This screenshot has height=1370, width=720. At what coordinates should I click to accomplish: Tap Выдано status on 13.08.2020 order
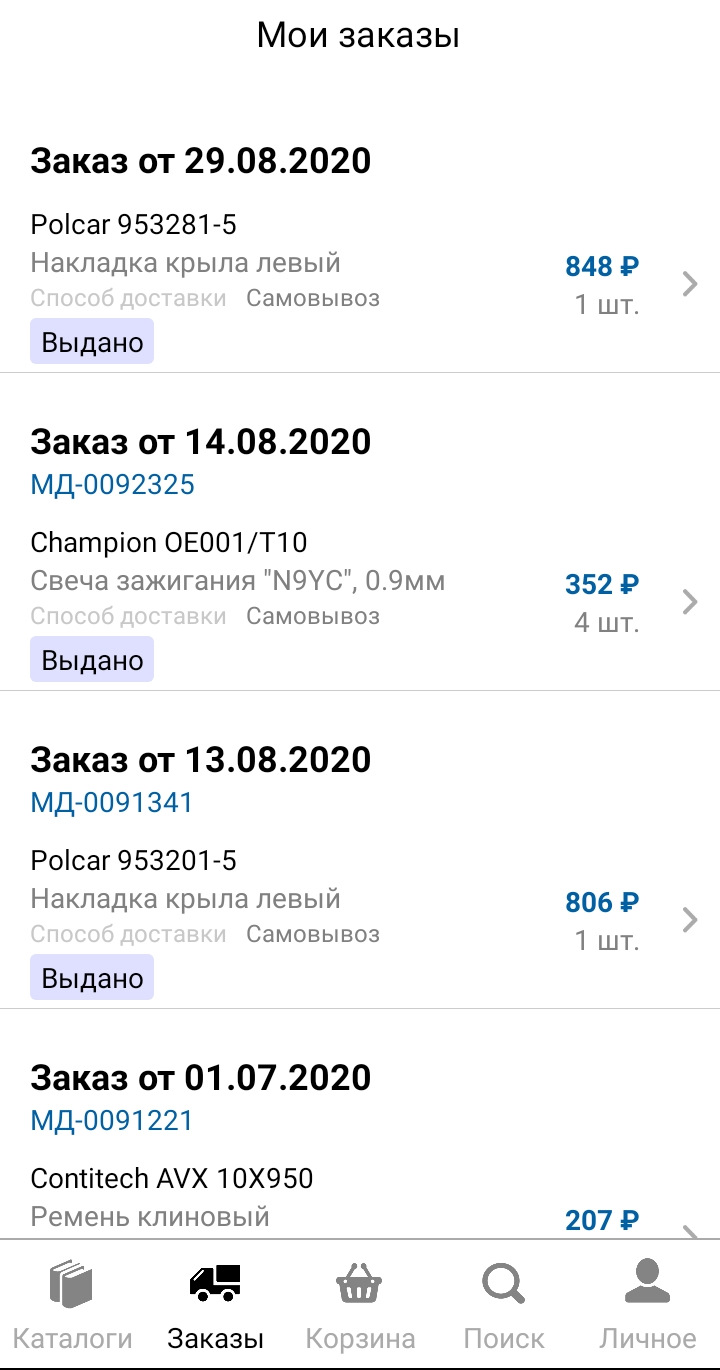[92, 978]
